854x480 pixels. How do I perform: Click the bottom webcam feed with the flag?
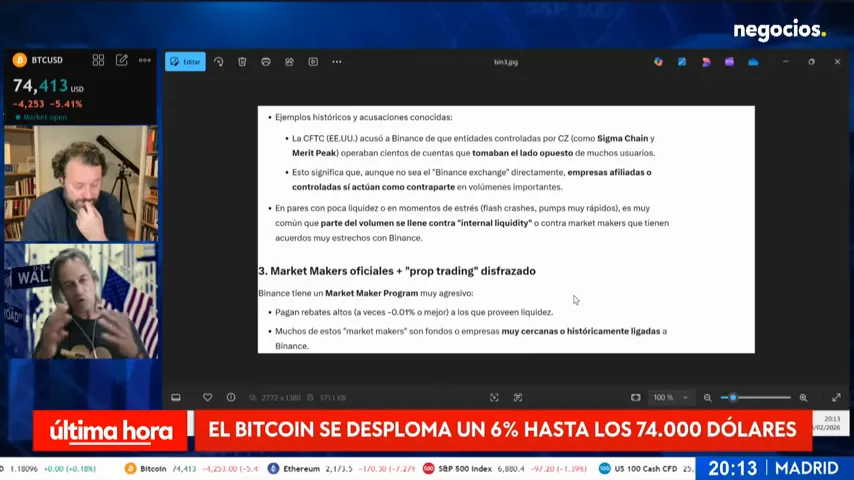[81, 301]
